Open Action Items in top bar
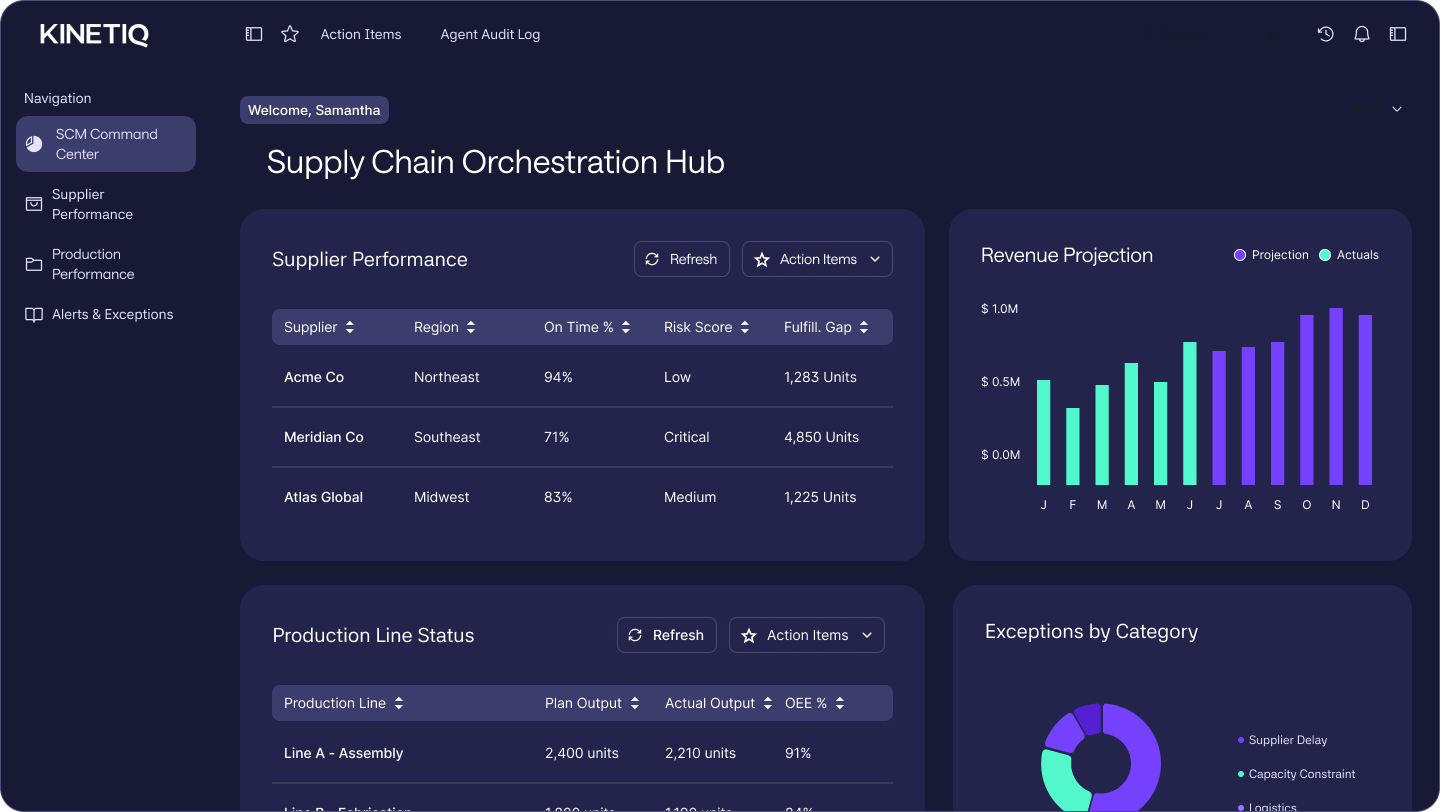Image resolution: width=1440 pixels, height=812 pixels. click(x=361, y=34)
